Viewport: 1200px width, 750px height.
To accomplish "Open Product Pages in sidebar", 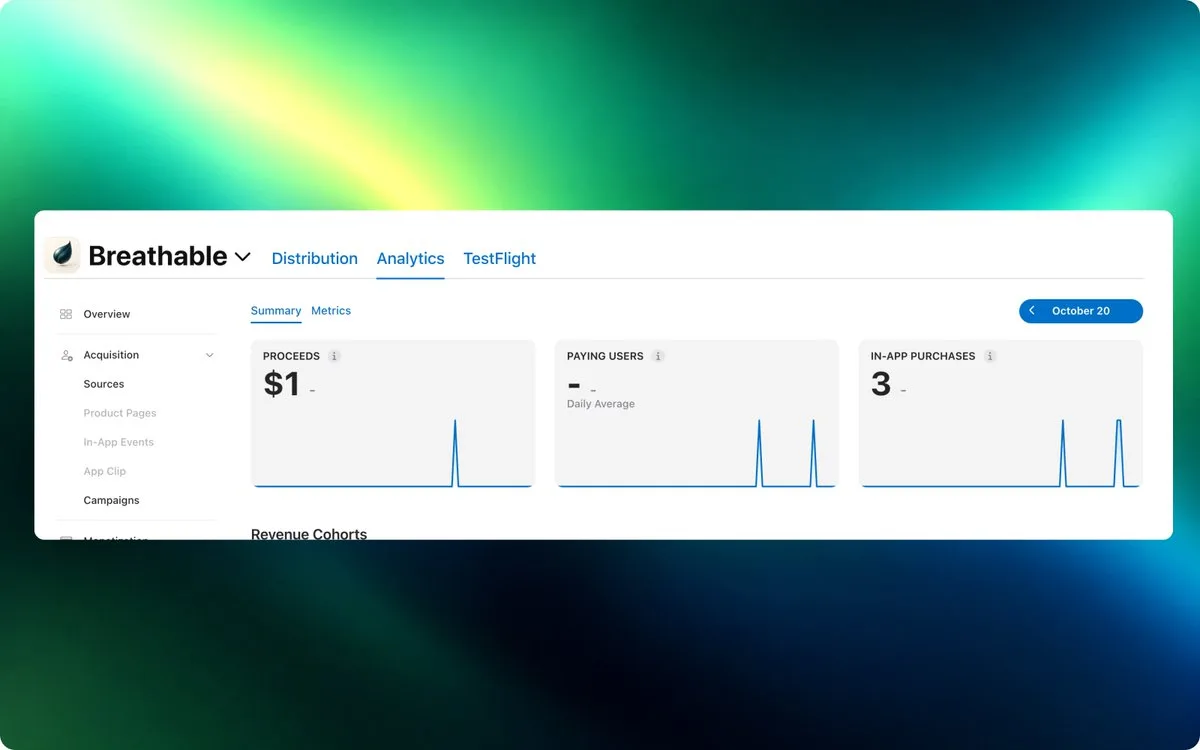I will [x=120, y=413].
